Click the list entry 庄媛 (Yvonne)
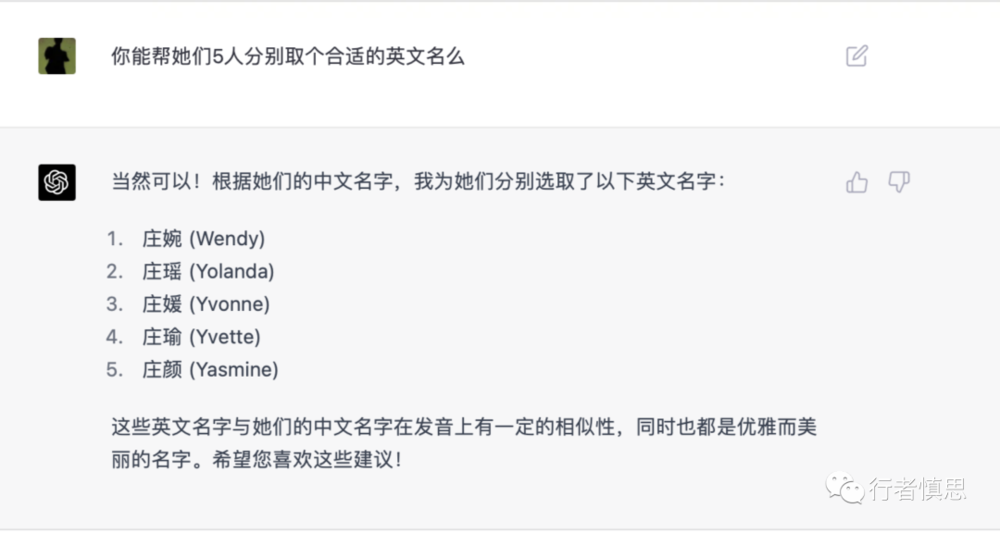This screenshot has width=1000, height=533. (x=206, y=304)
